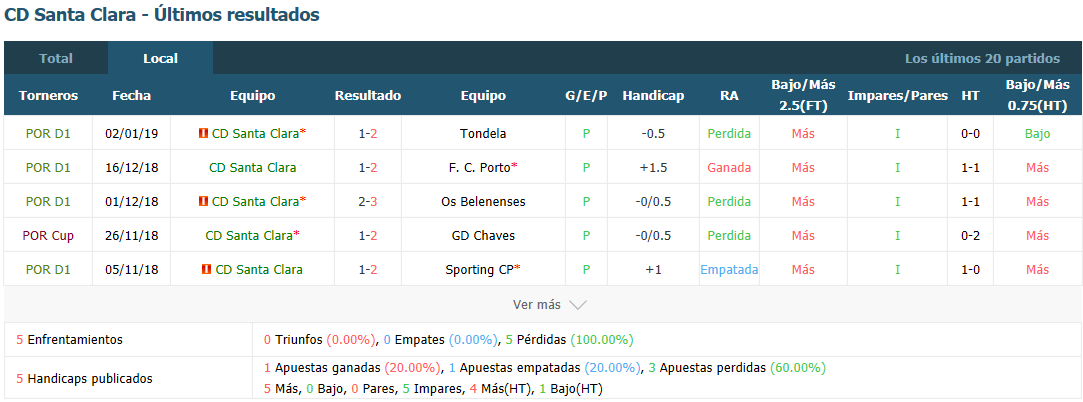Click the chevron beside Ver más
Viewport: 1083px width, 402px height.
click(x=578, y=305)
